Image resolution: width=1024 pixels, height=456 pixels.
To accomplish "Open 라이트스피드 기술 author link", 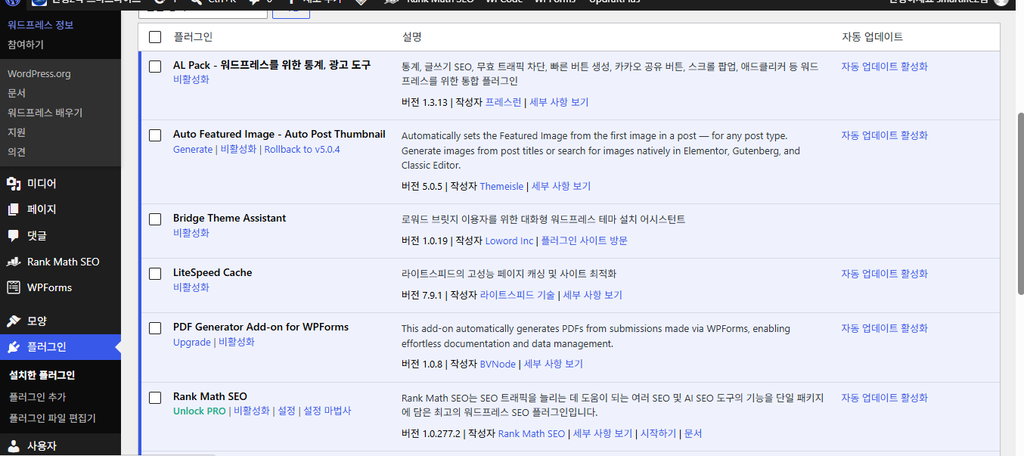I will pos(517,295).
